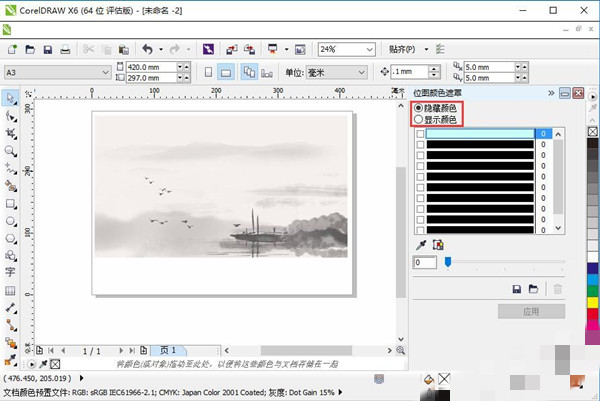
Task: Save the color mask with the disk icon
Action: 517,289
